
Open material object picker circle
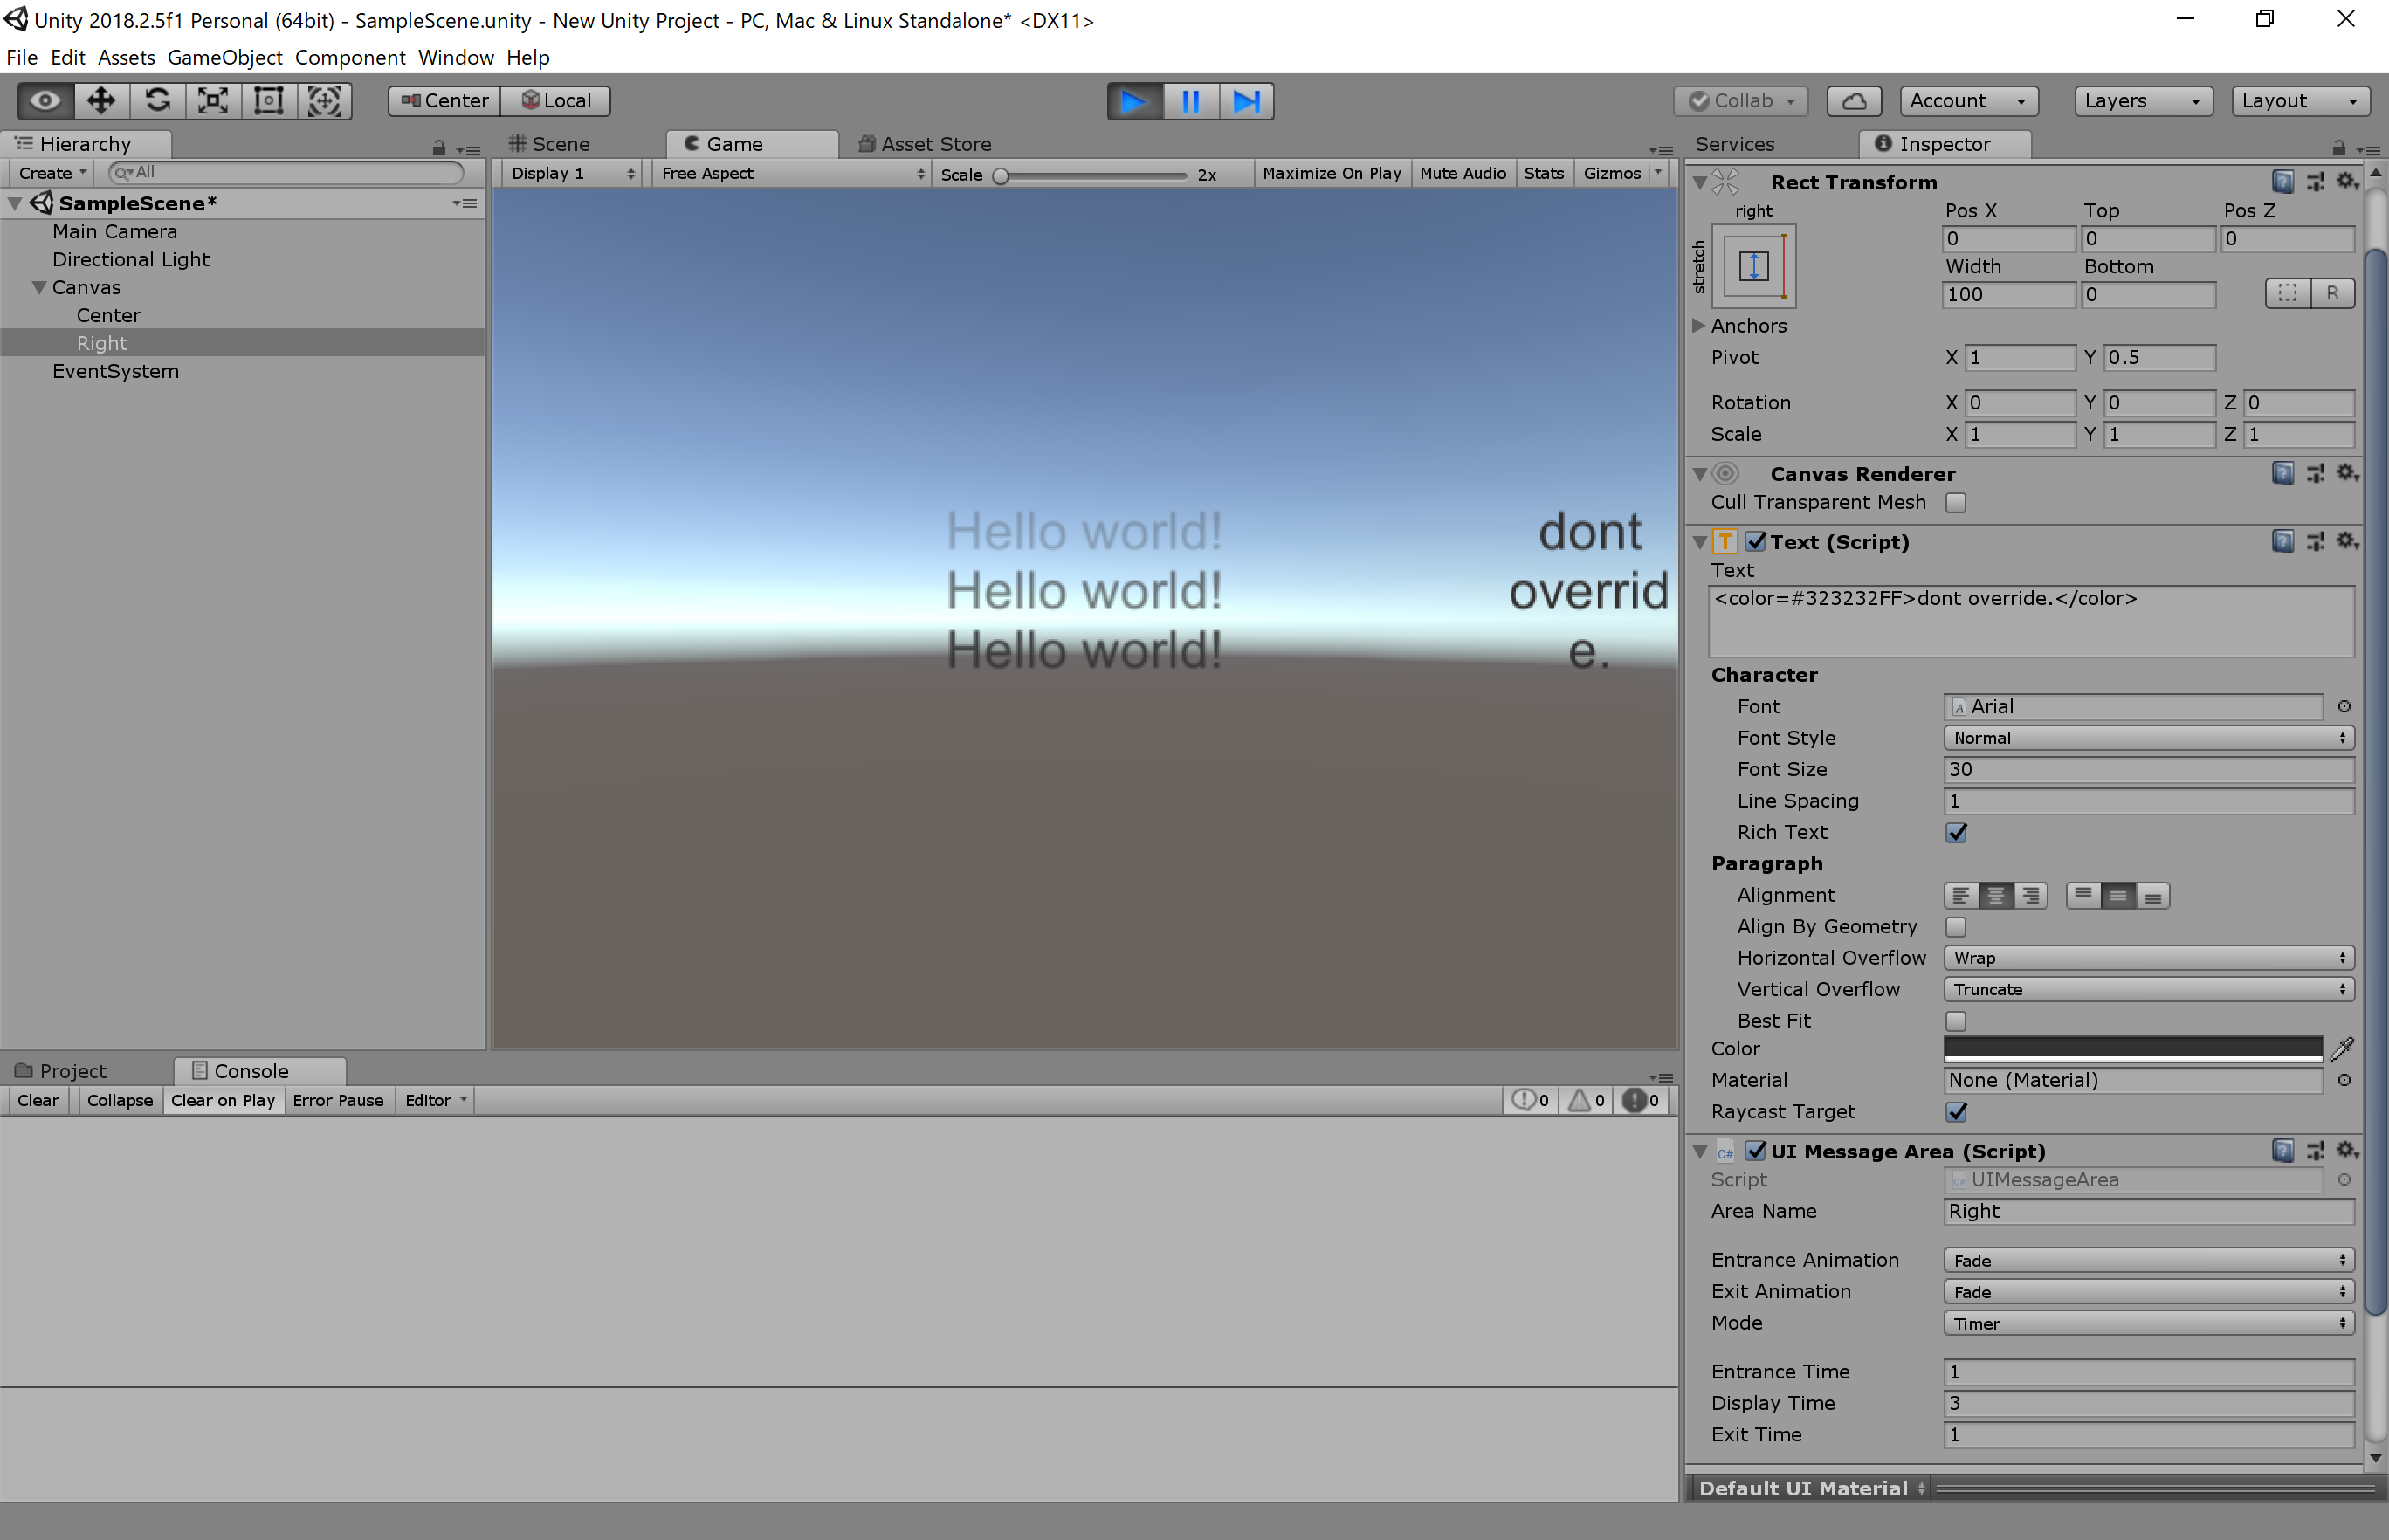2344,1080
